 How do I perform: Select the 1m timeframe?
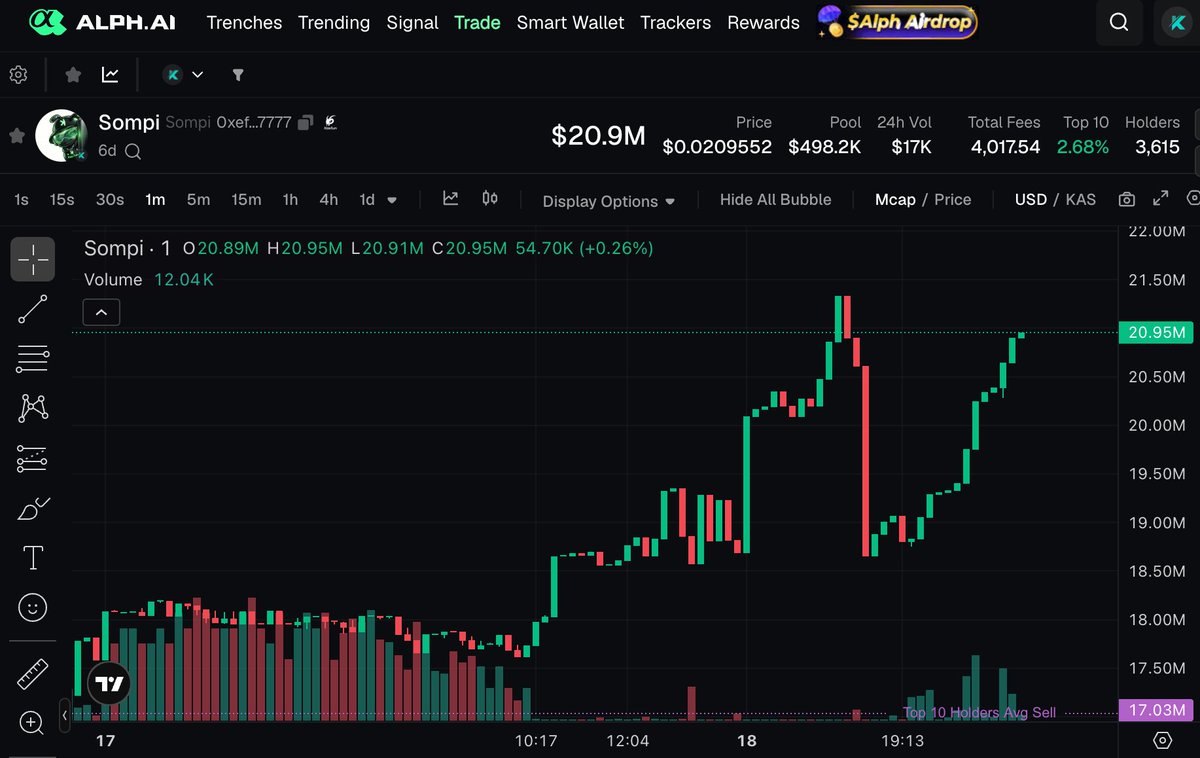click(155, 200)
